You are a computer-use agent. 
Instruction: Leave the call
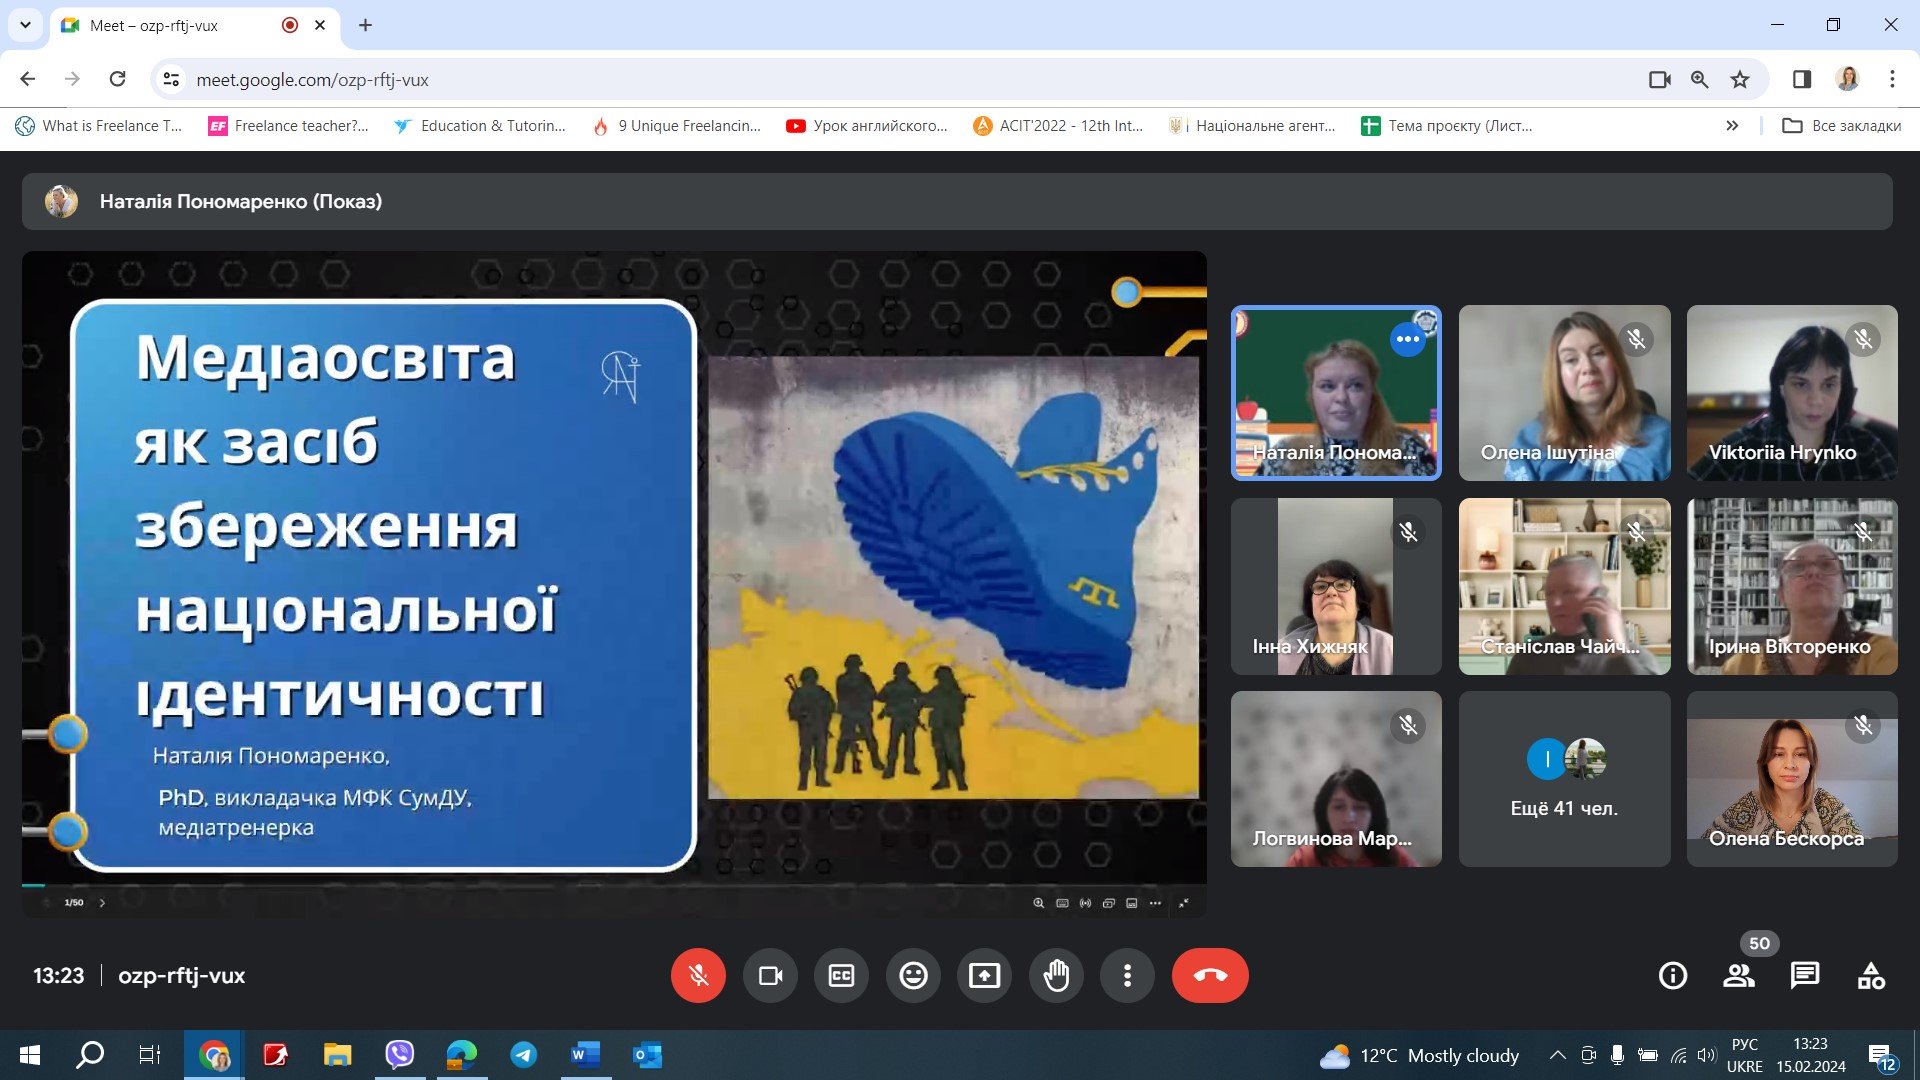point(1210,975)
